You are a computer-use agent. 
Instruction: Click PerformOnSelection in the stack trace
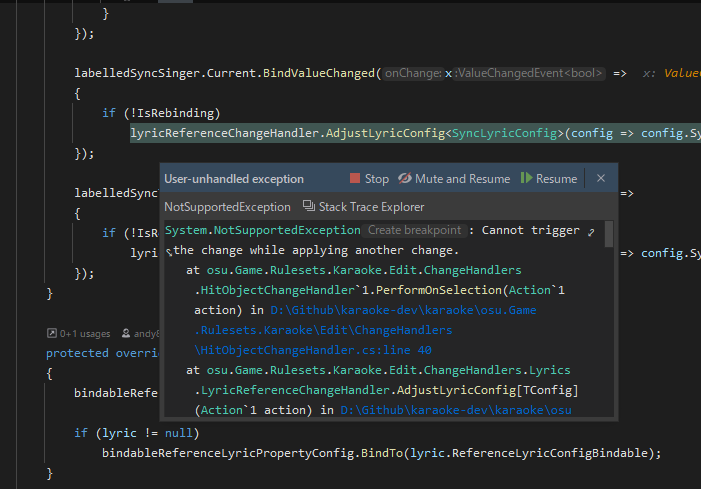coord(439,290)
